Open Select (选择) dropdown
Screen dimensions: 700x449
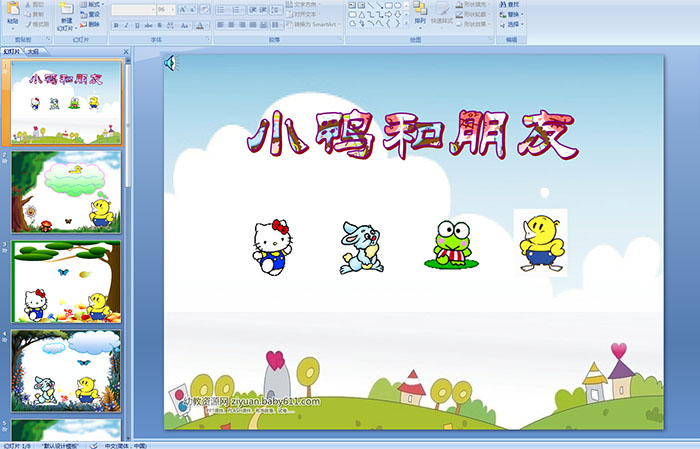512,24
